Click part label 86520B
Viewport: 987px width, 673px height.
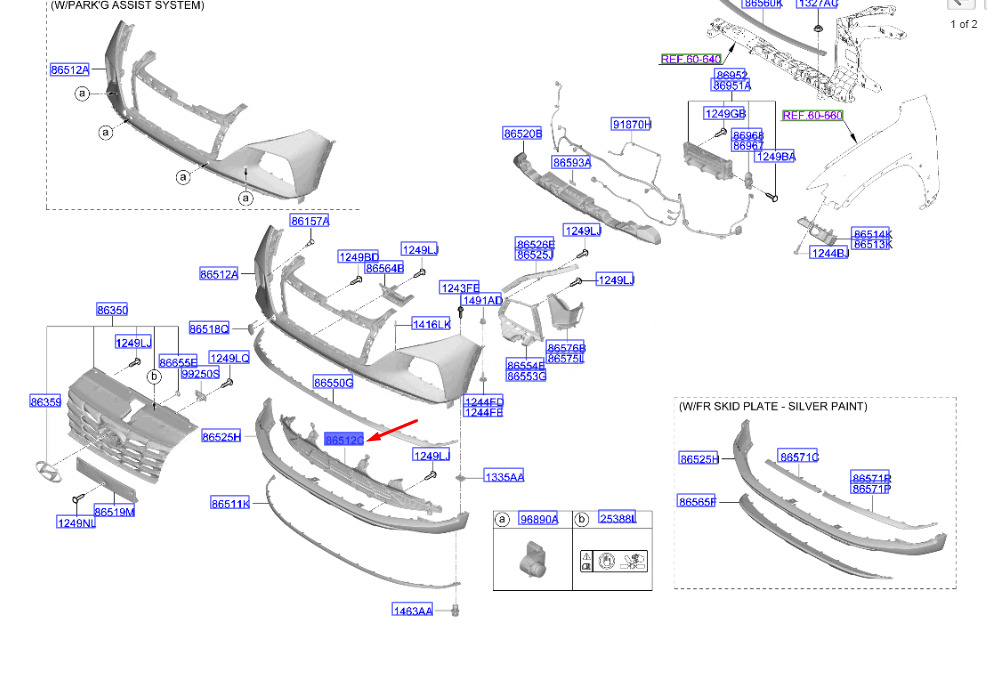[x=522, y=133]
